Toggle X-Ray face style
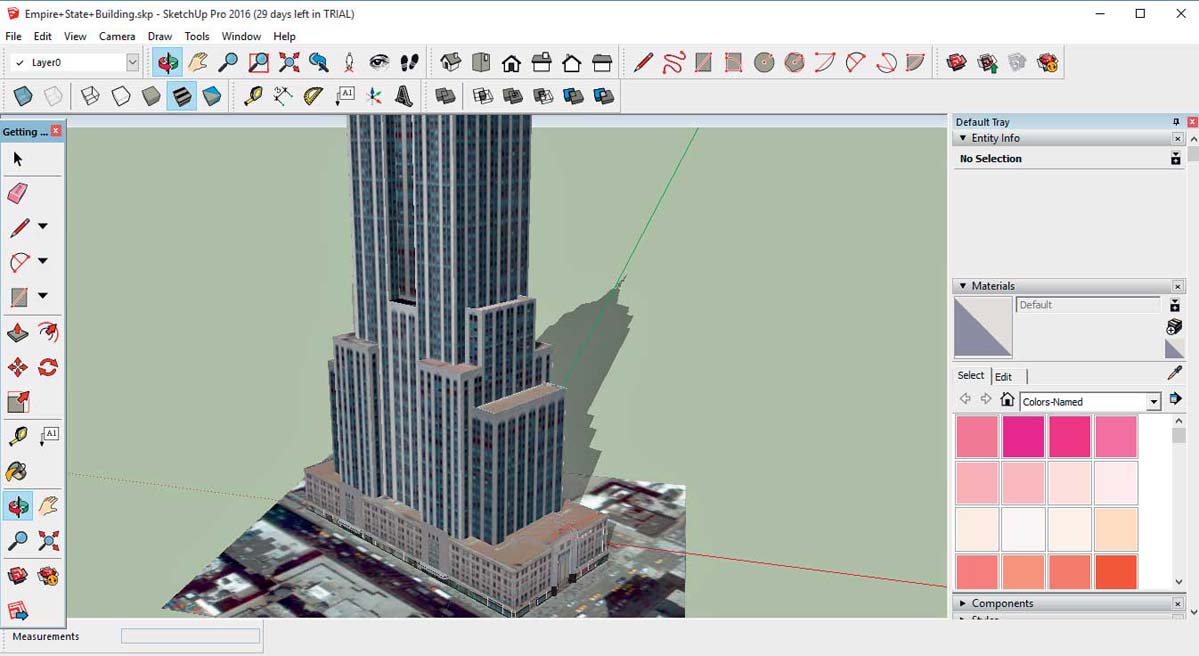The height and width of the screenshot is (656, 1199). pyautogui.click(x=23, y=96)
